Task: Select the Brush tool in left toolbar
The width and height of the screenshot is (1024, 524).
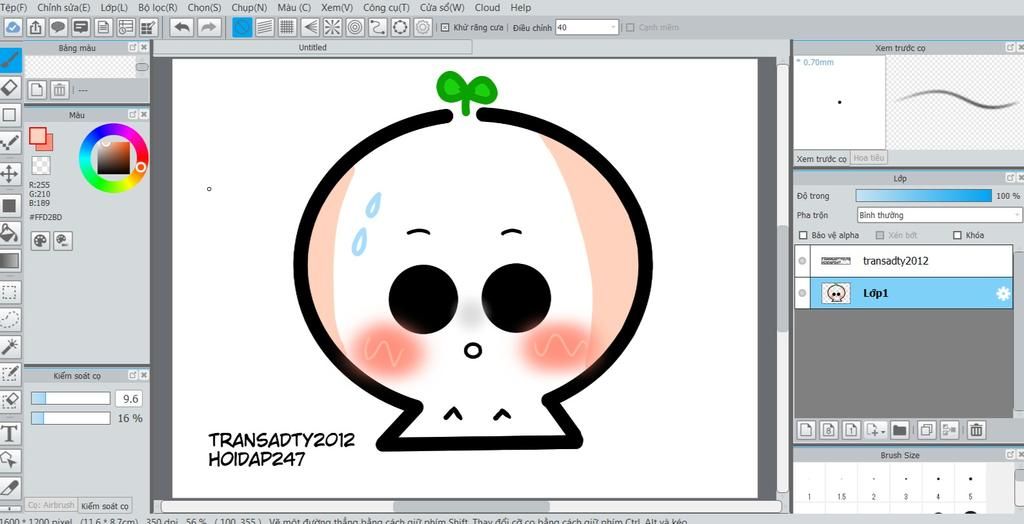Action: 10,60
